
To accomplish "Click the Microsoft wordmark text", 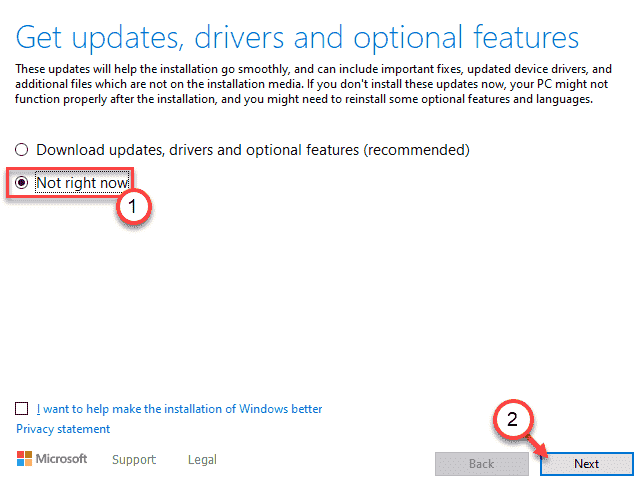I will coord(62,459).
